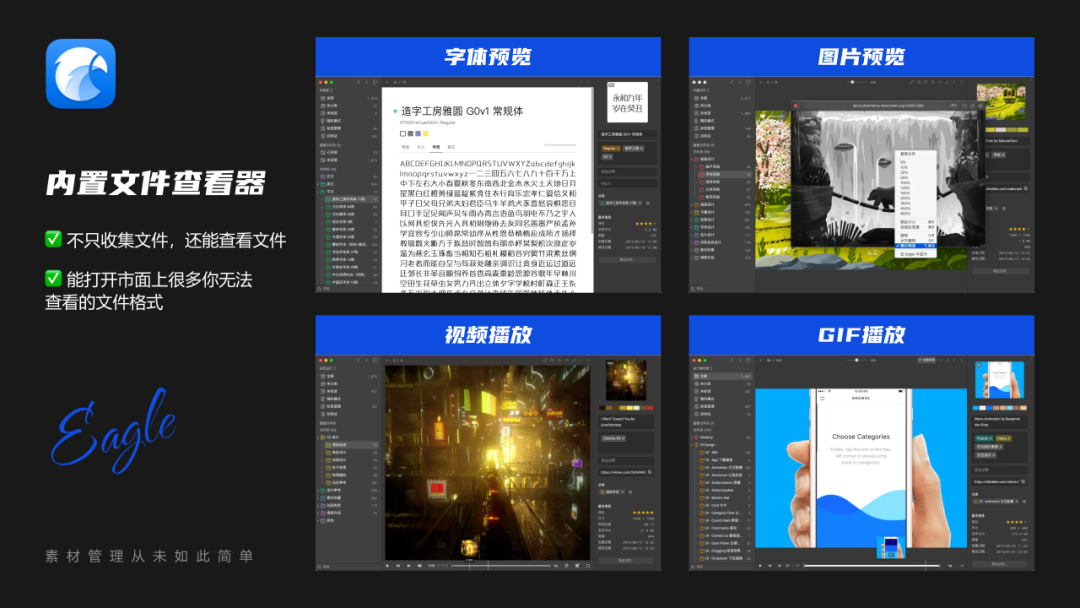The image size is (1080, 608).
Task: Click export button at bottom of 字体预览 inspector
Action: coord(627,260)
